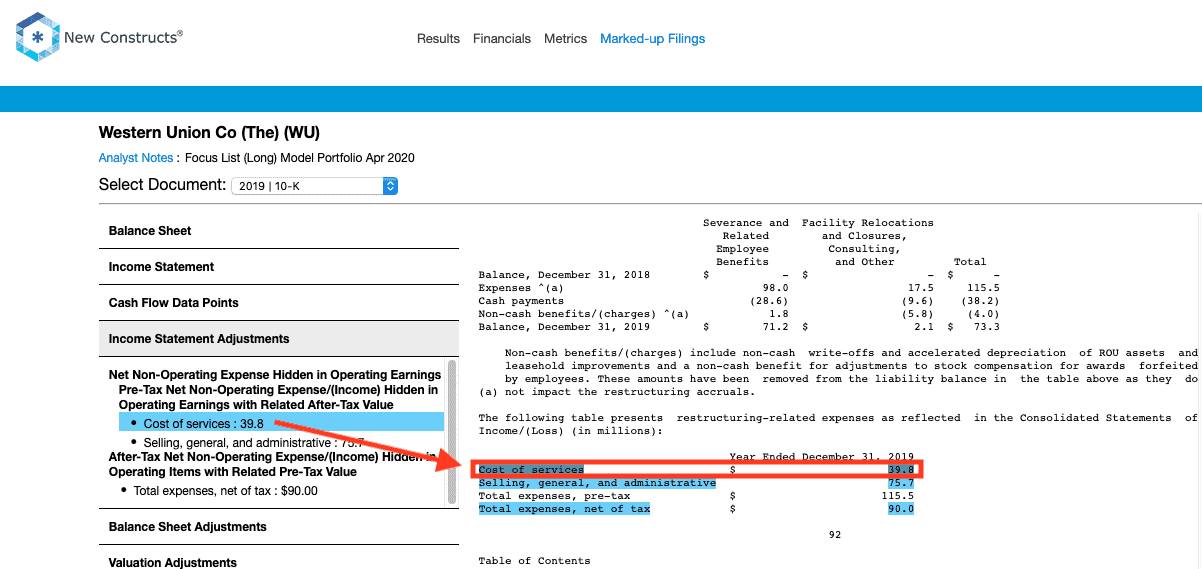Viewport: 1202px width, 569px height.
Task: Select 'Total expenses, net of tax : $90.00' item
Action: click(225, 491)
